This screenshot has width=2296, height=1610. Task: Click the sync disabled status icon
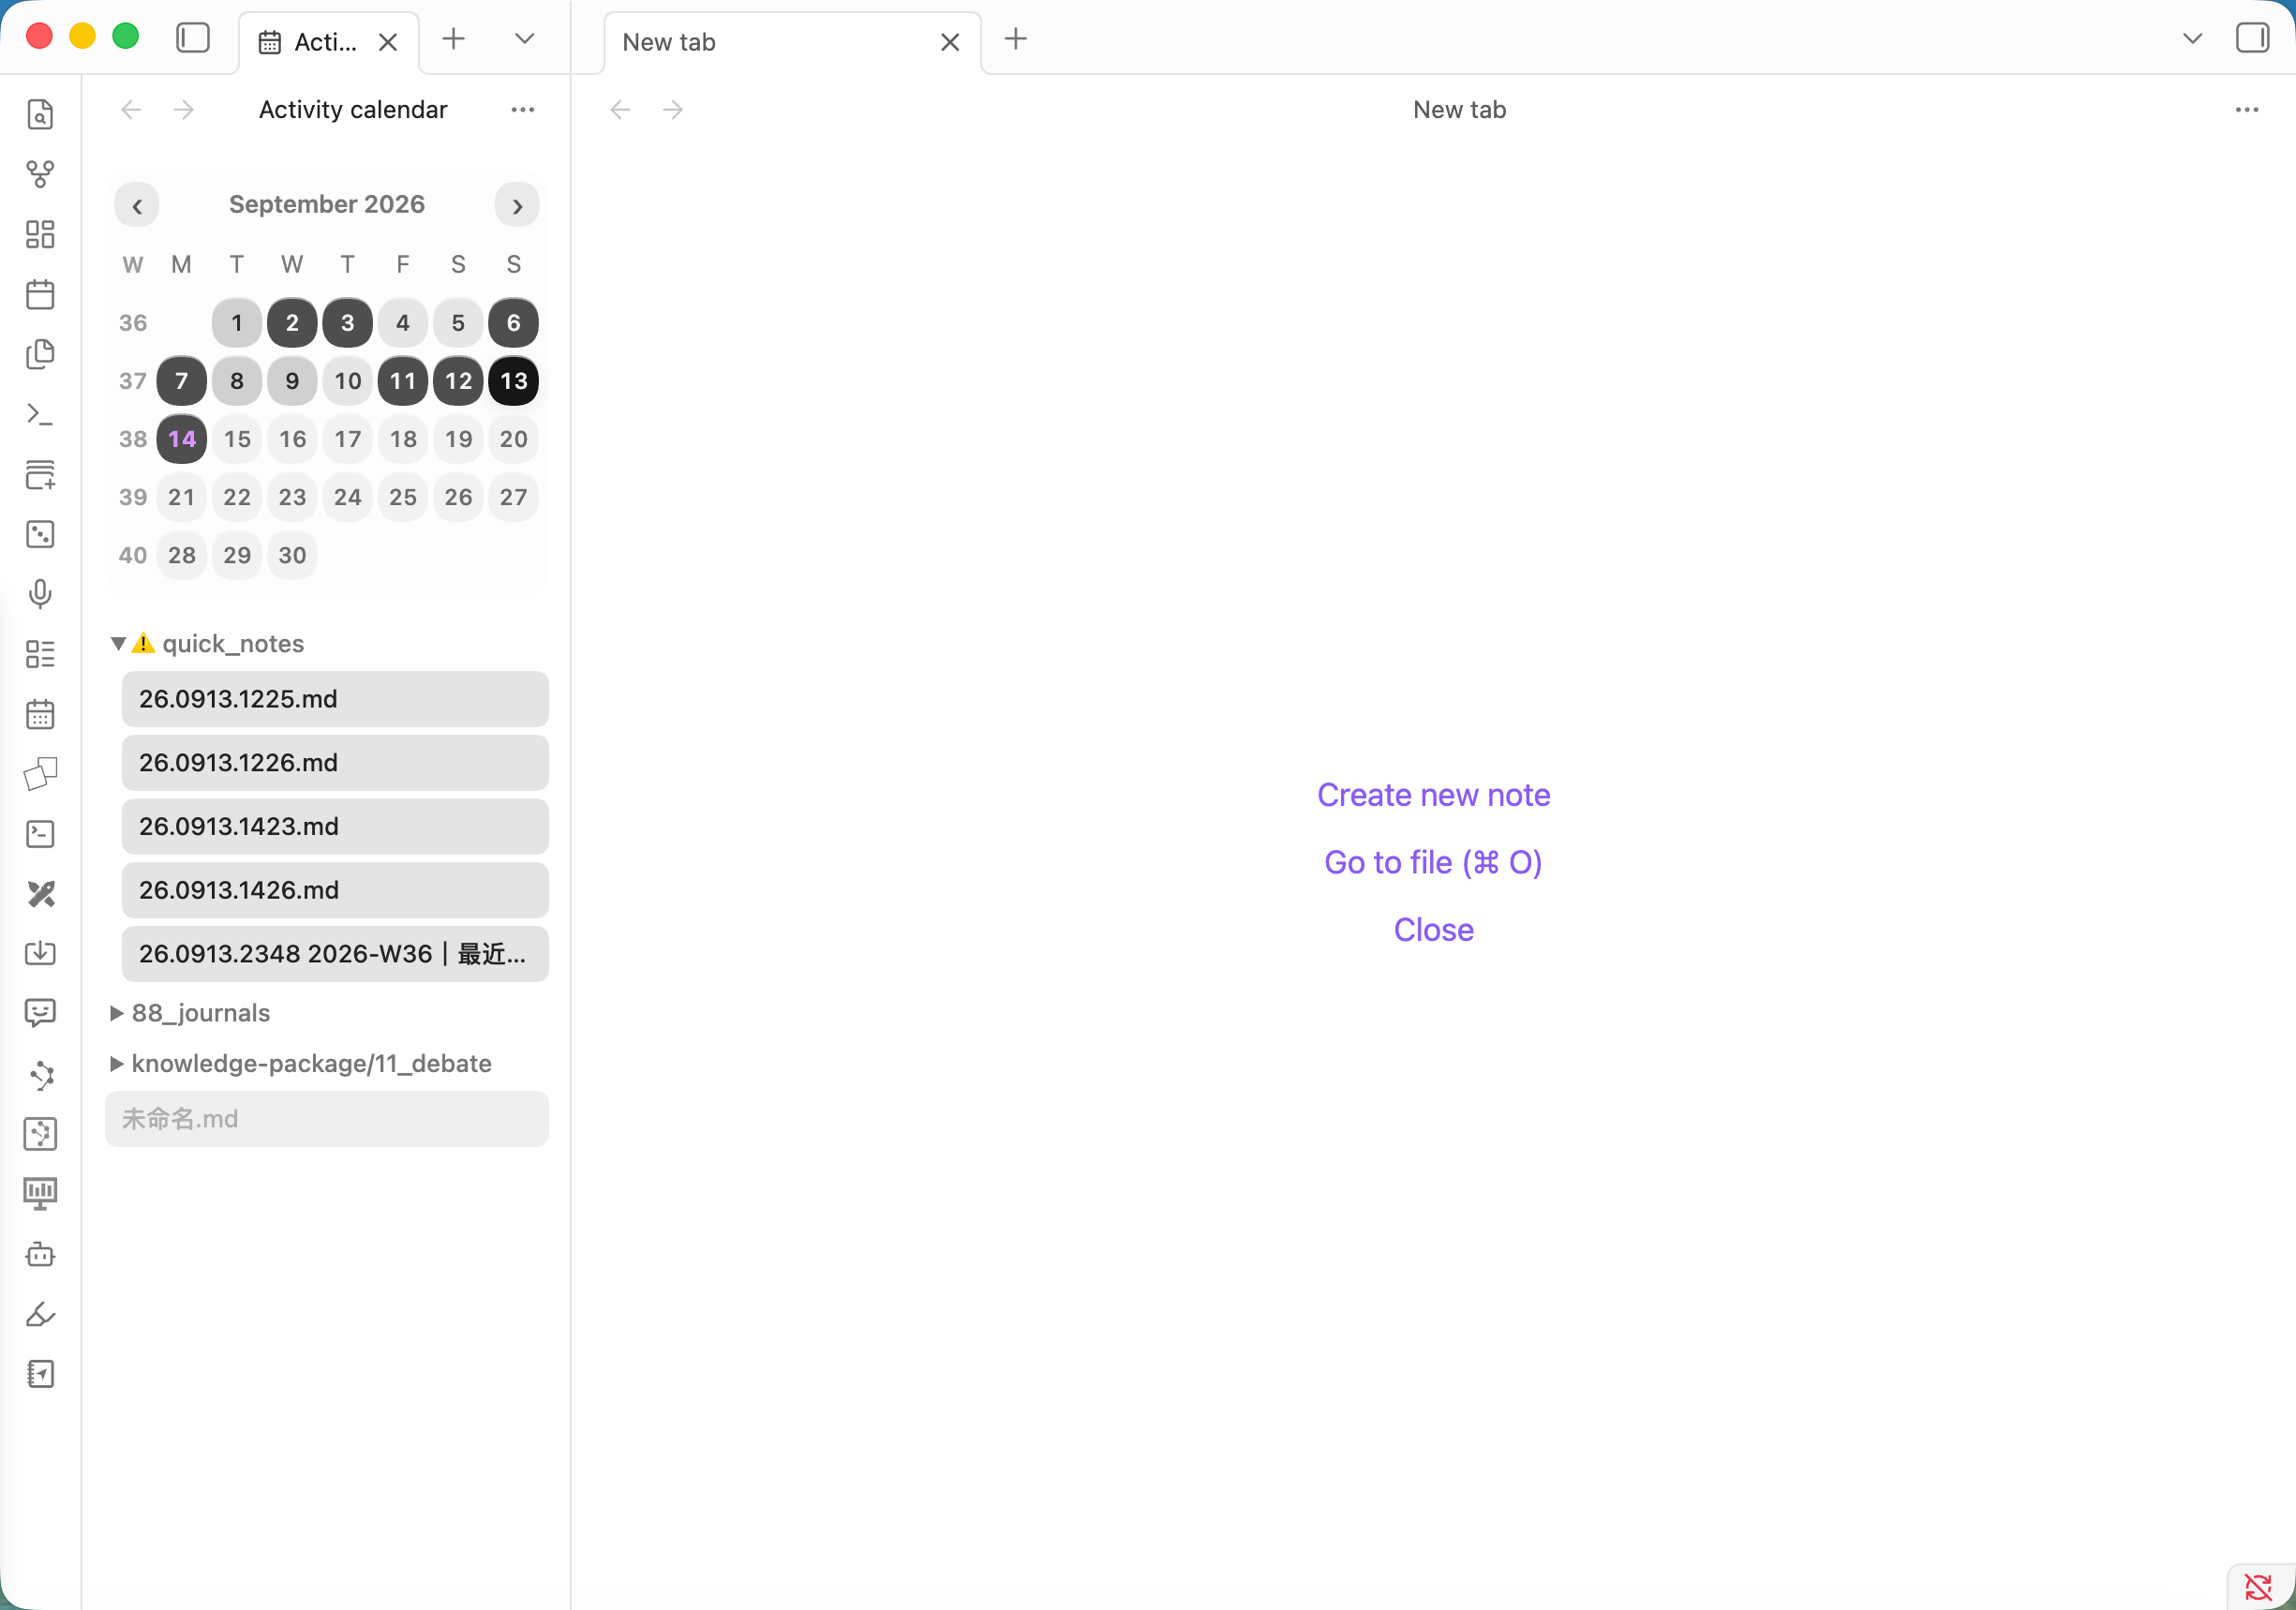tap(2258, 1586)
